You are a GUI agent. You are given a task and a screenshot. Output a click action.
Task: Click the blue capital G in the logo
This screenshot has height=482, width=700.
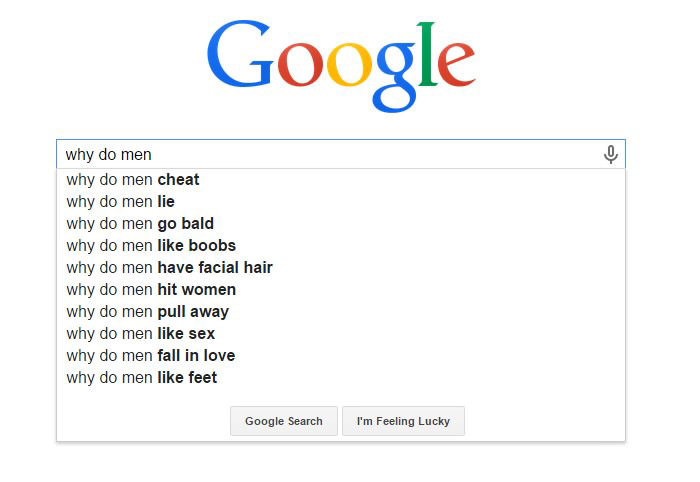pyautogui.click(x=240, y=53)
